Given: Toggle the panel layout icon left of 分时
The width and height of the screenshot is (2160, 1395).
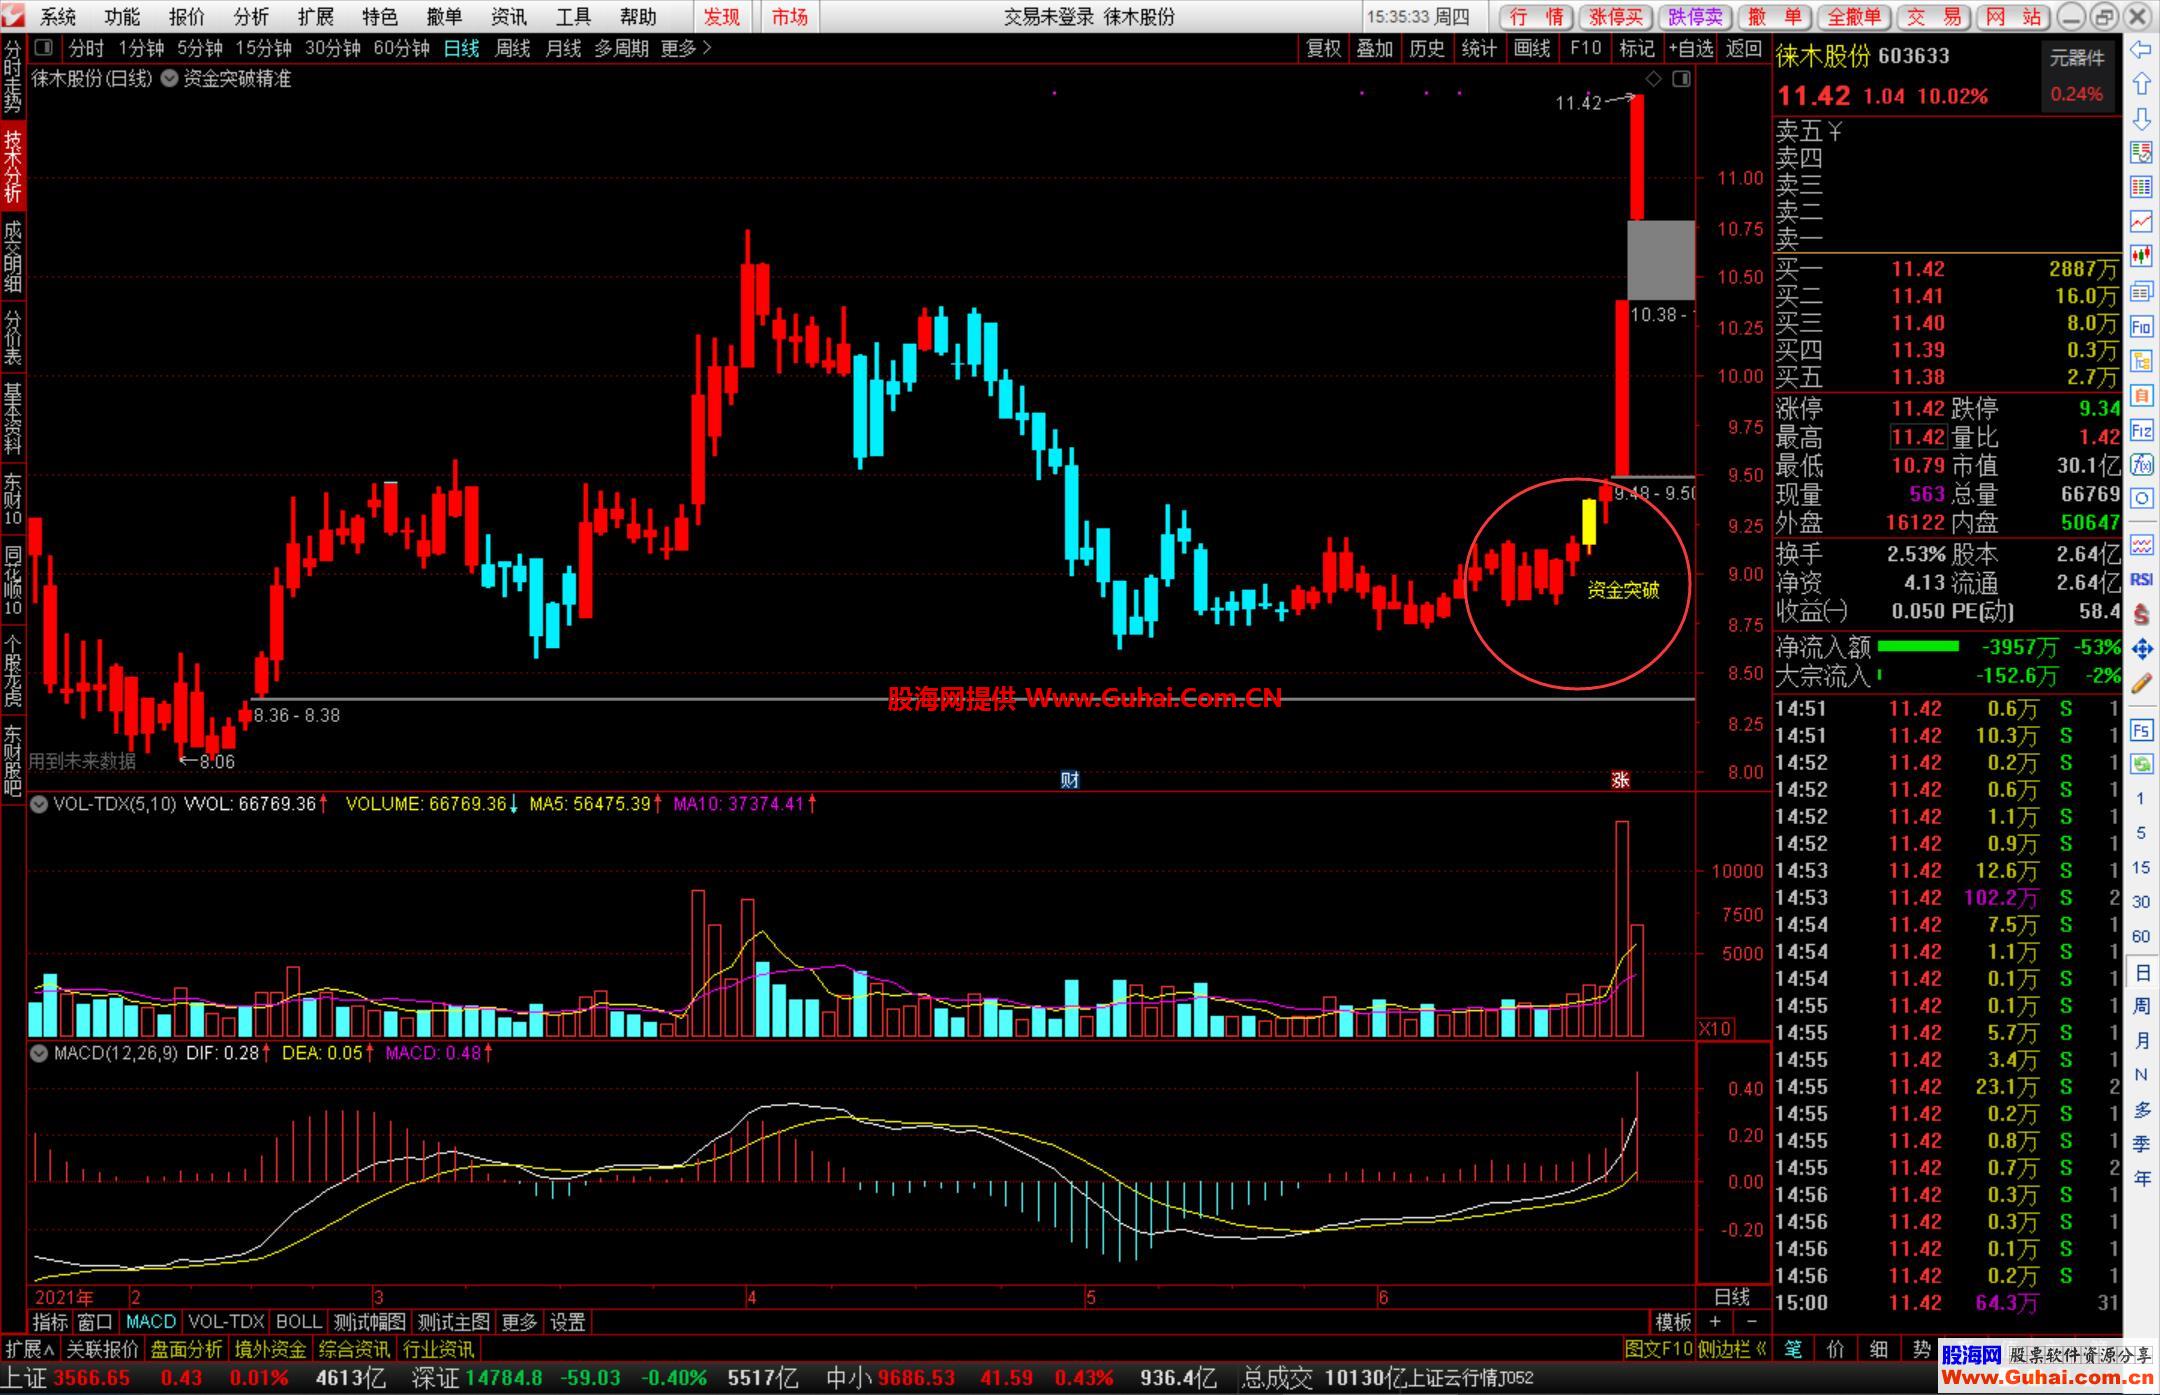Looking at the screenshot, I should tap(43, 47).
